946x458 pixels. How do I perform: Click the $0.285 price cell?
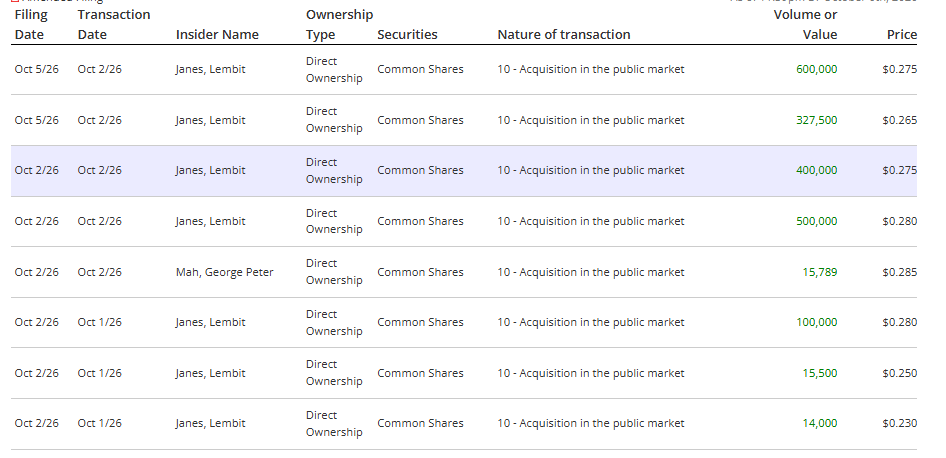coord(900,272)
